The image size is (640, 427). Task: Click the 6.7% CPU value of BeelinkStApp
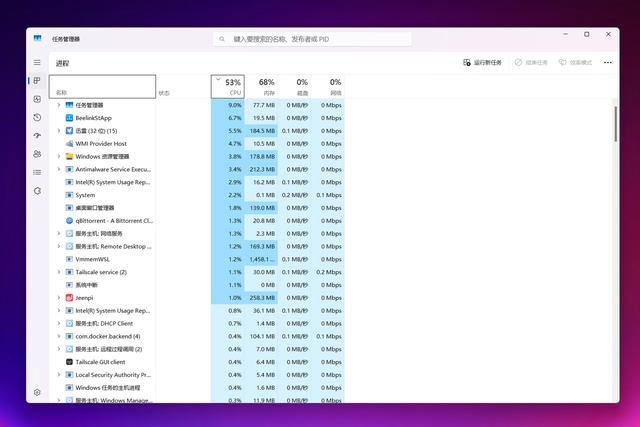tap(235, 118)
